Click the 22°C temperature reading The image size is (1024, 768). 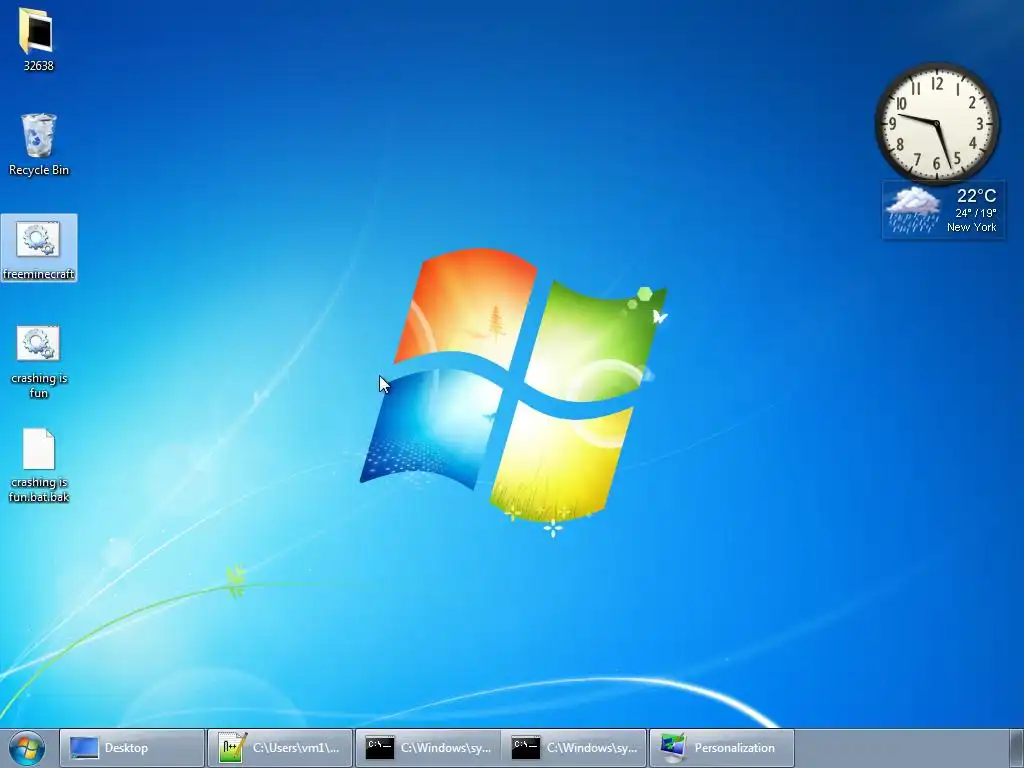[x=976, y=195]
